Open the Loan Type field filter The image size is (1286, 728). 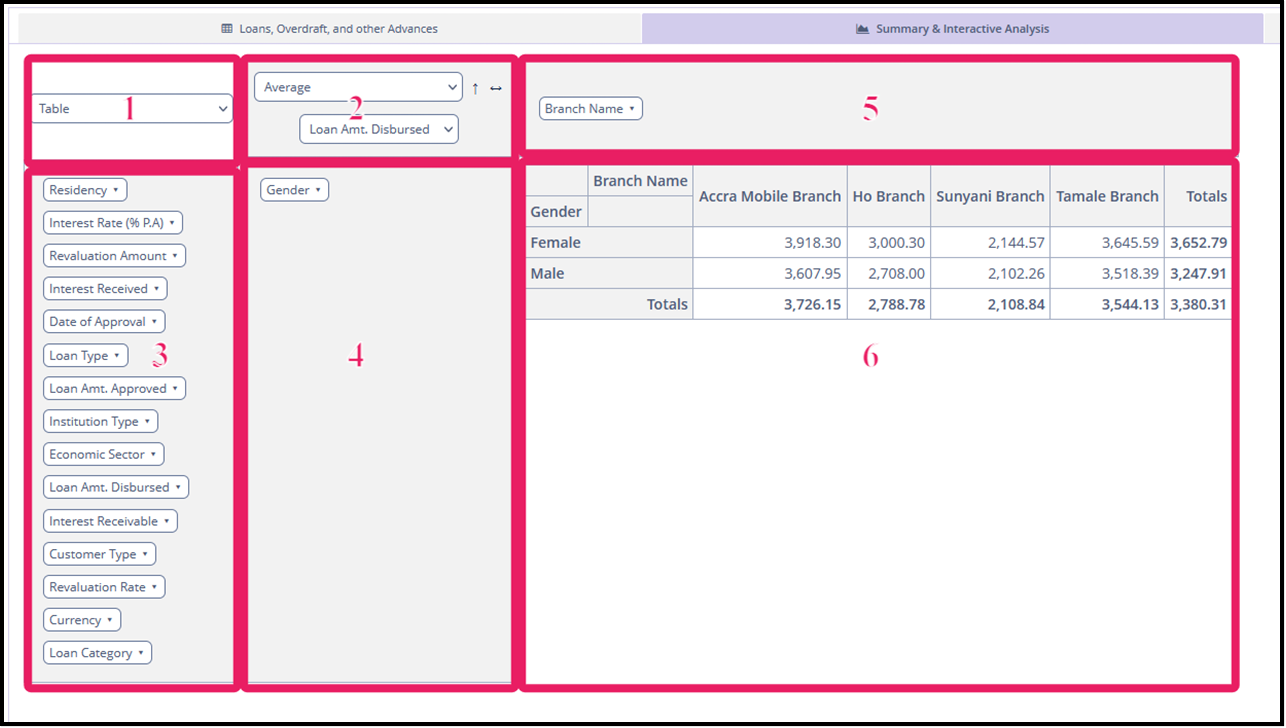[x=85, y=355]
